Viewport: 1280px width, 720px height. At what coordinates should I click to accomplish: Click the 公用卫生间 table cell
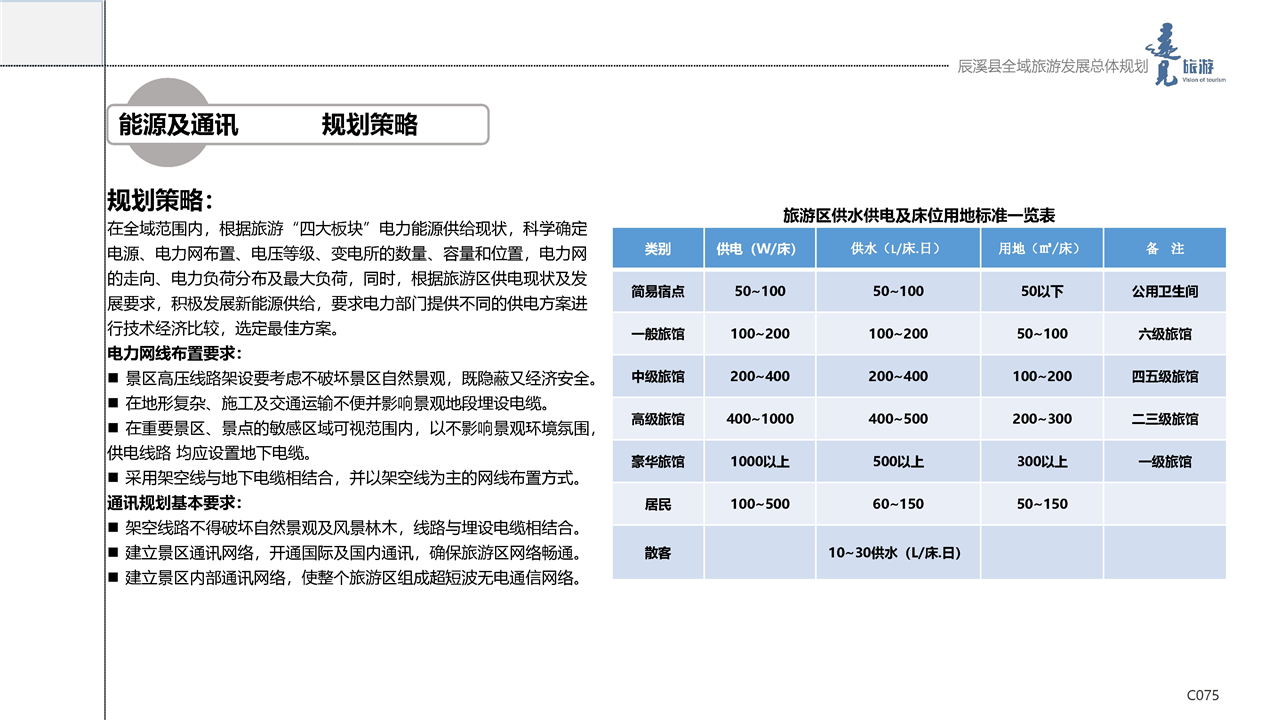click(1164, 291)
